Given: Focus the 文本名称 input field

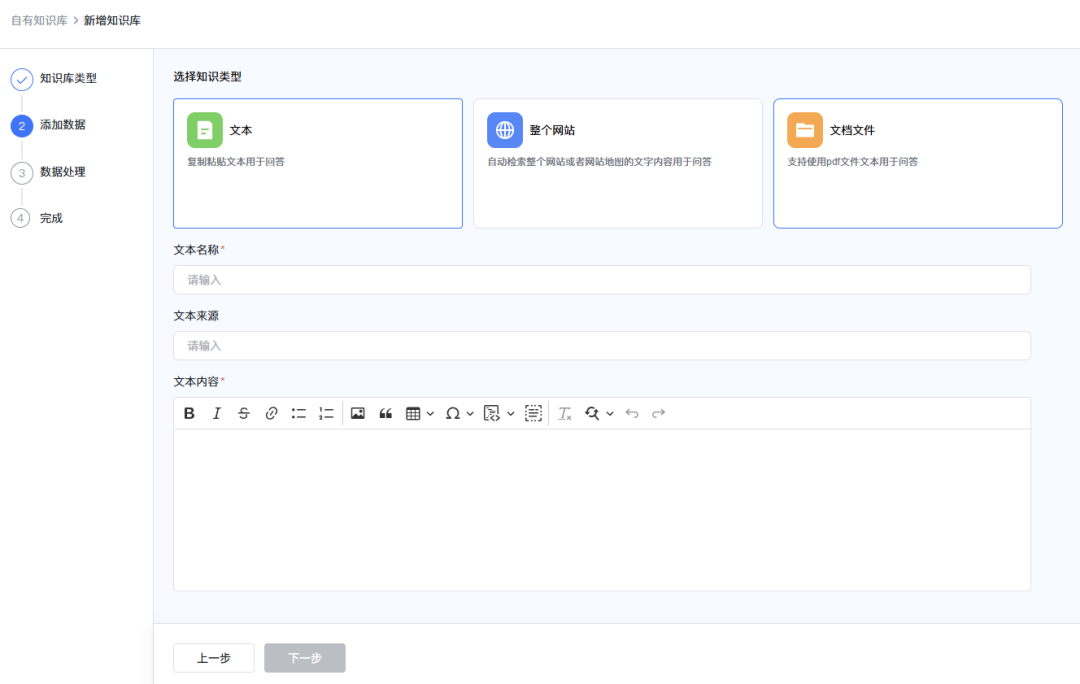Looking at the screenshot, I should 601,280.
